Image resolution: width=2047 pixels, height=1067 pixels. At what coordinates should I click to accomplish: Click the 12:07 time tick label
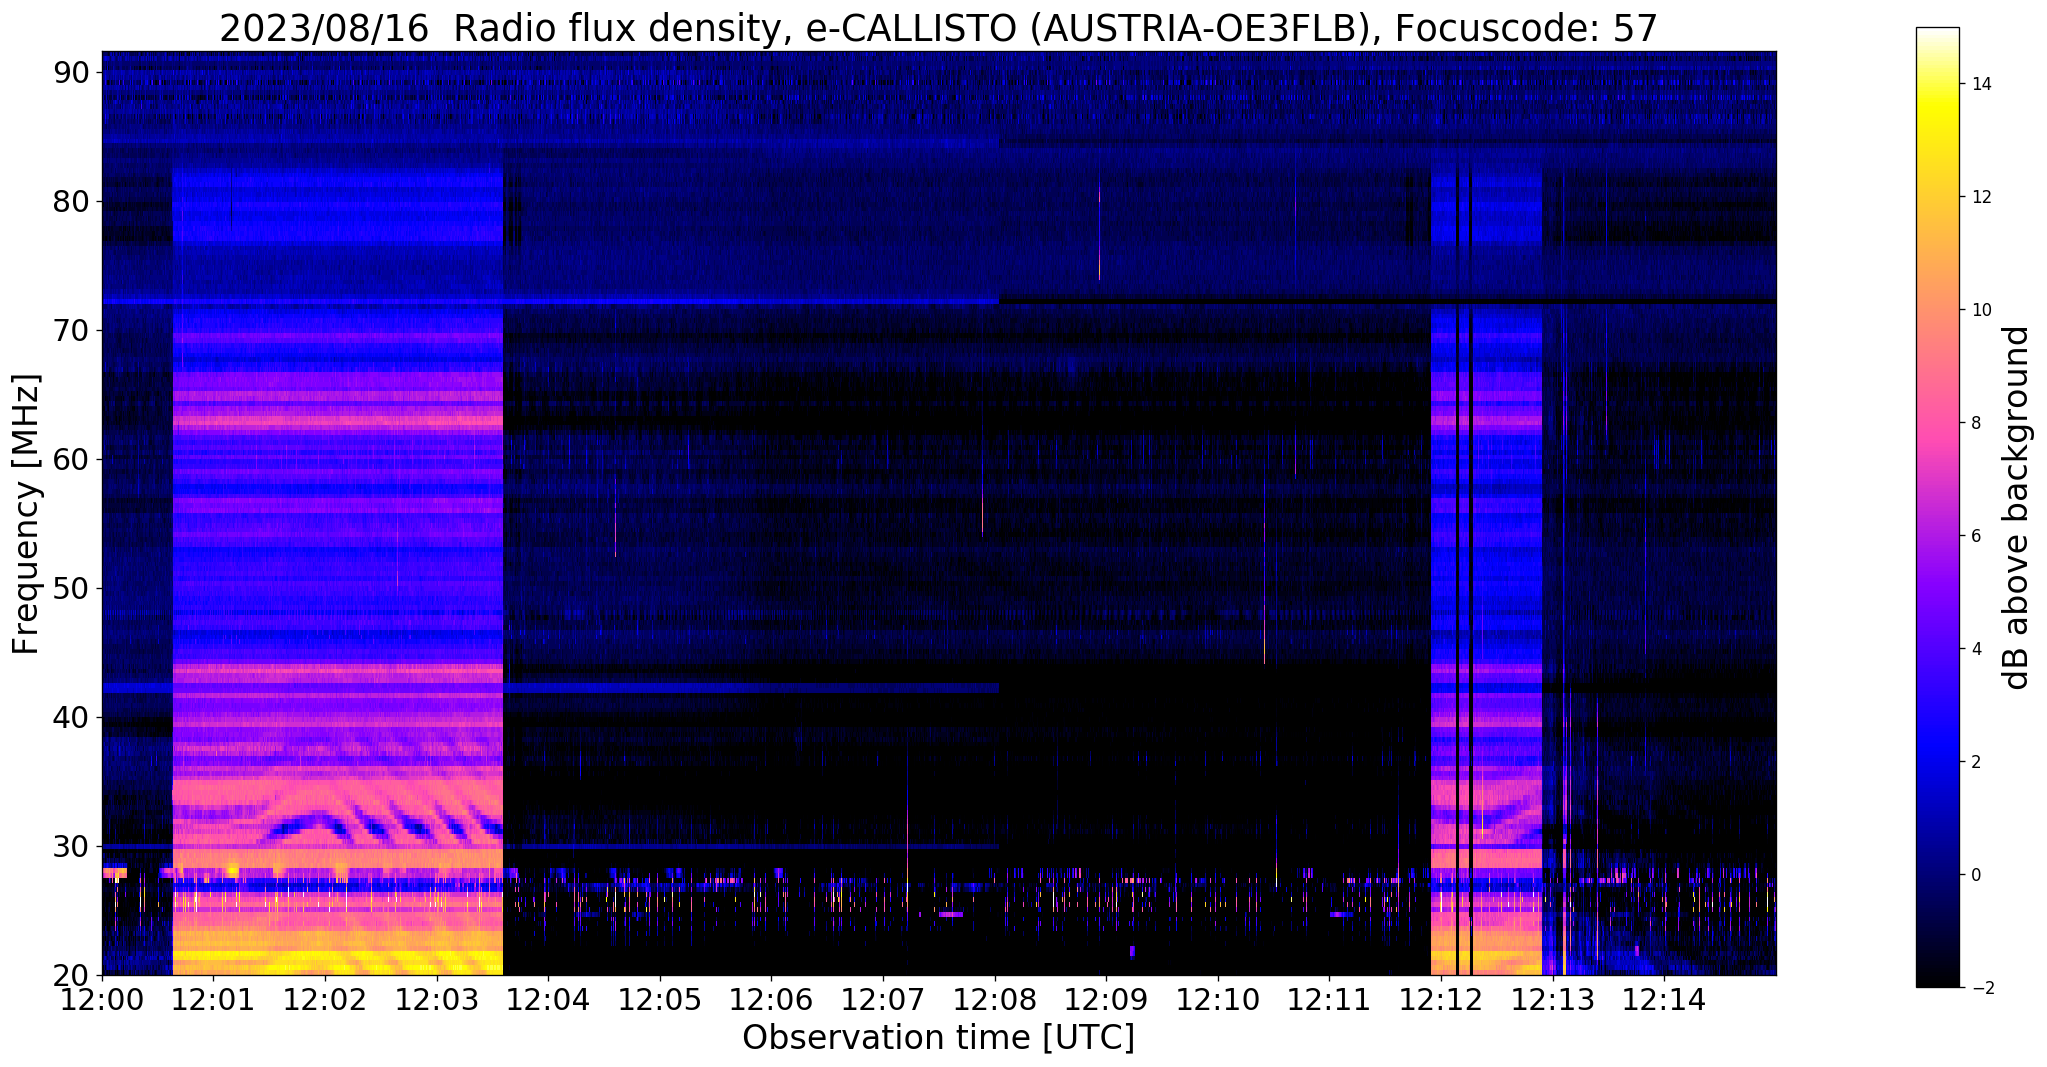pyautogui.click(x=883, y=998)
